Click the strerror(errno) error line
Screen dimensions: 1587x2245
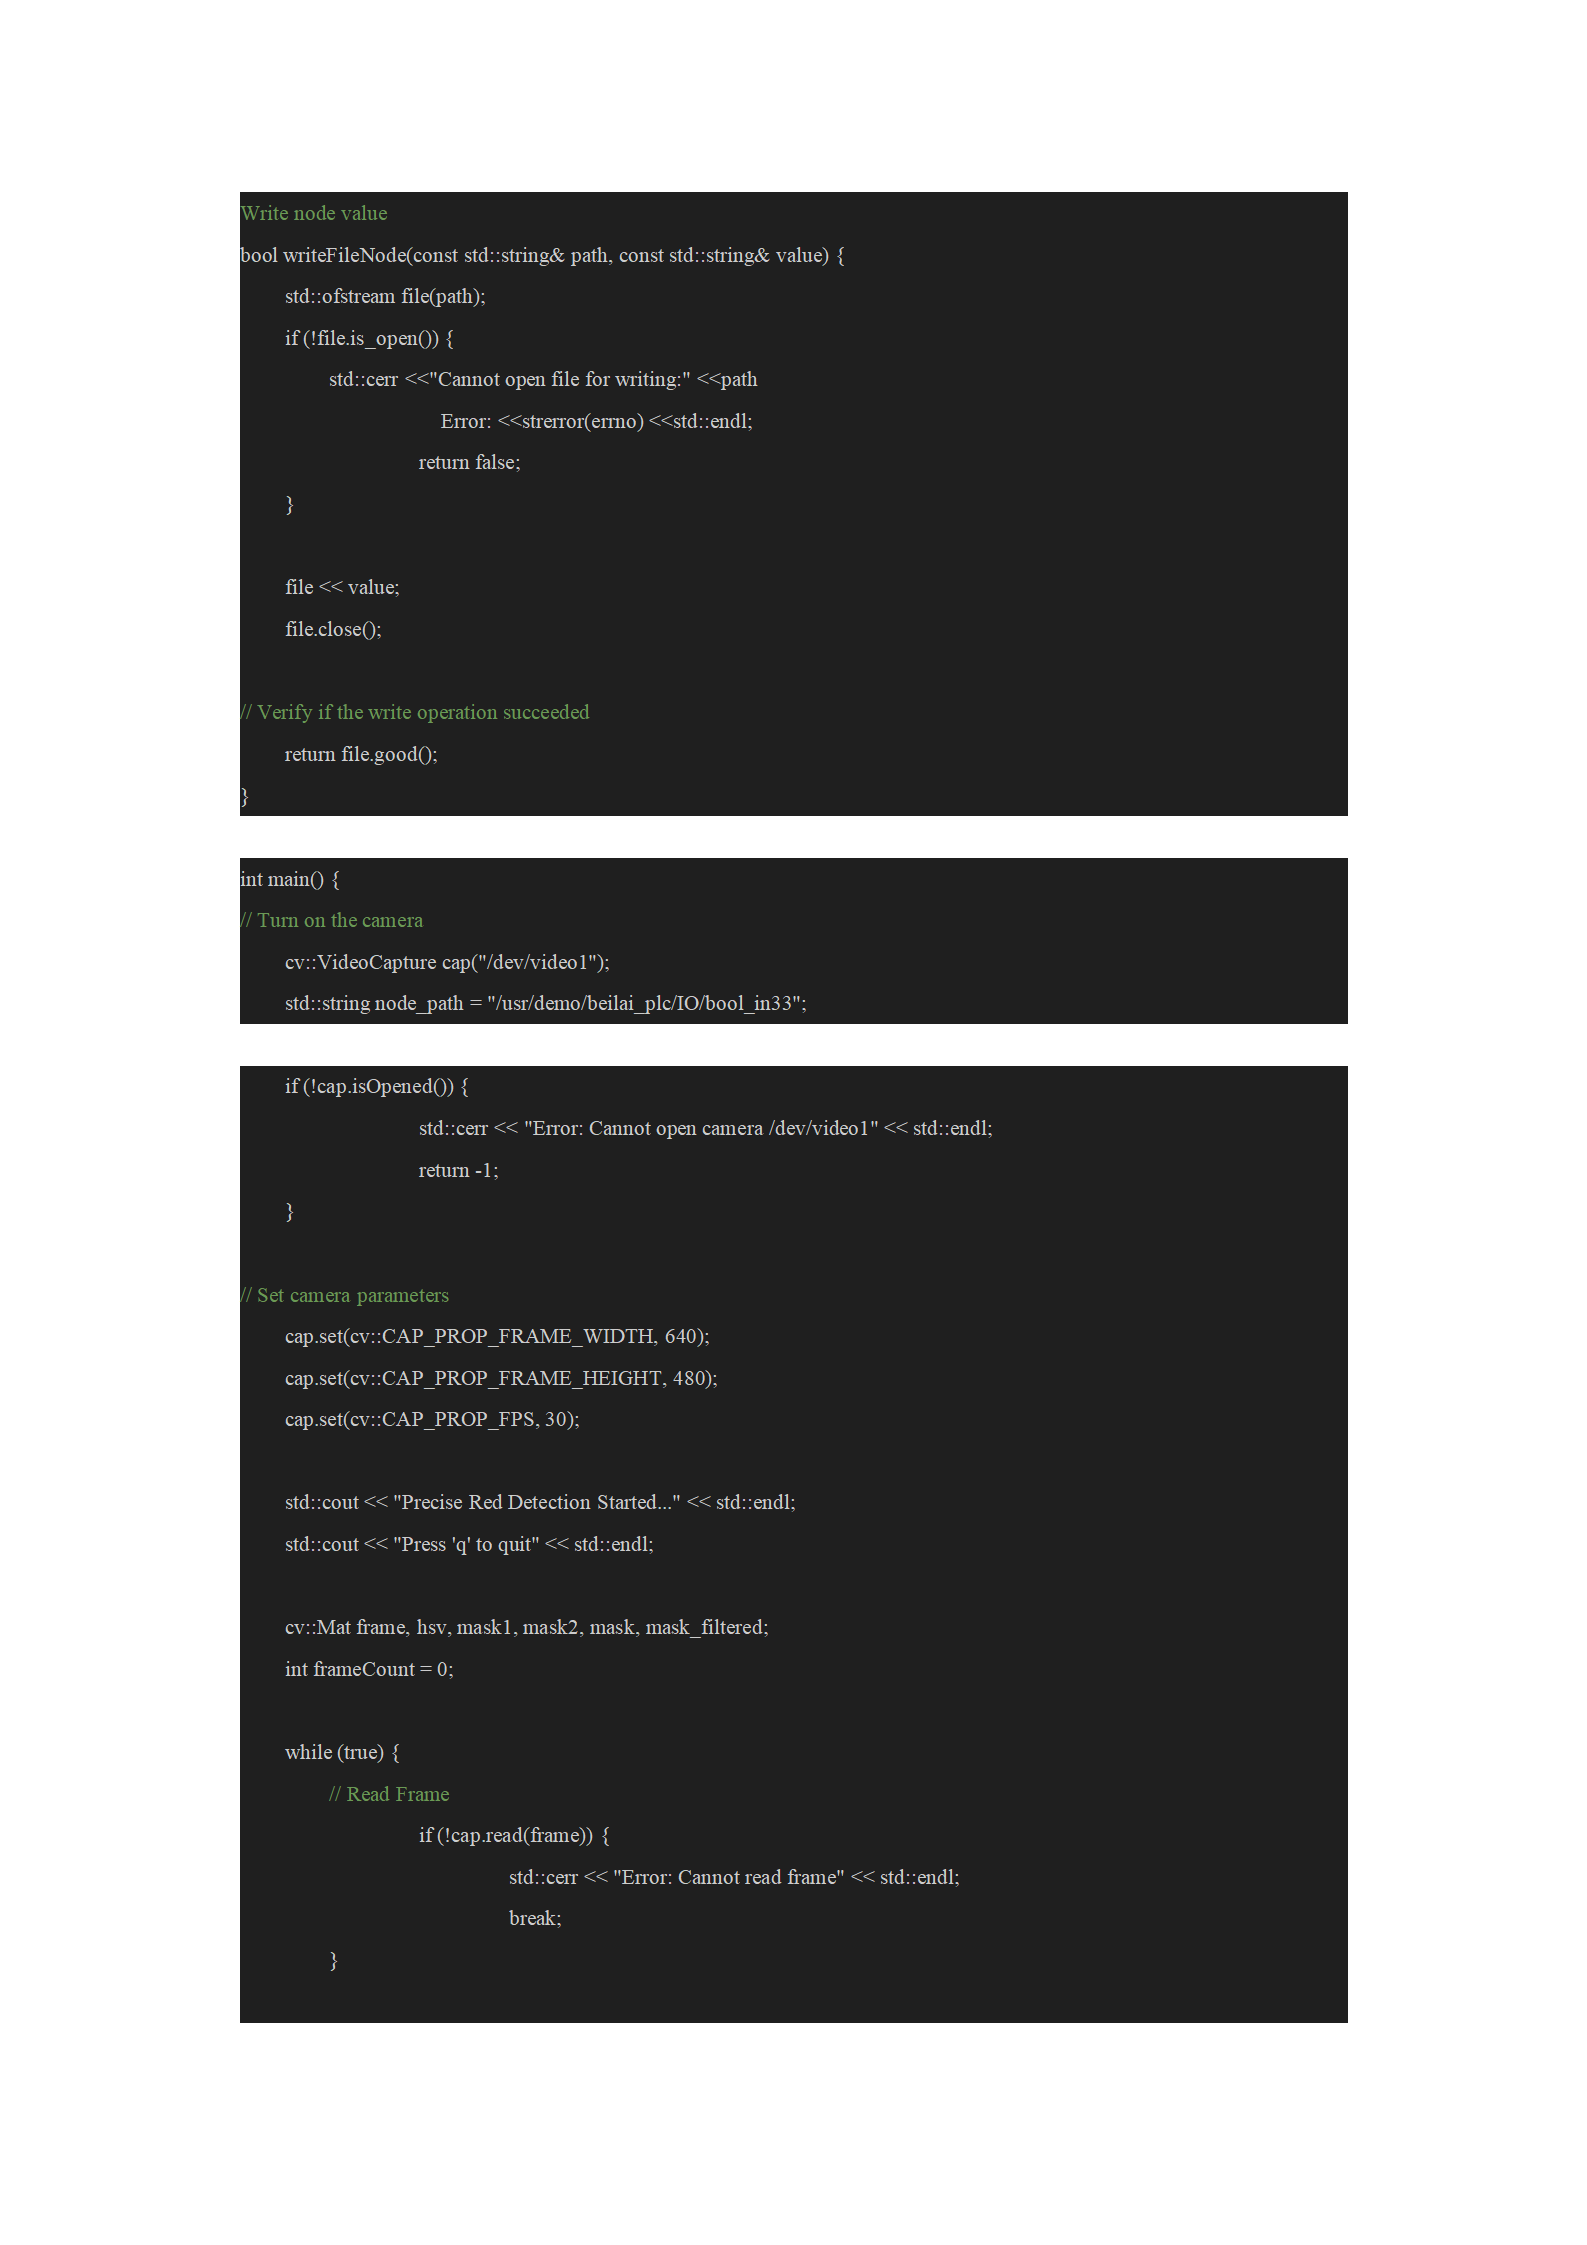(x=596, y=421)
